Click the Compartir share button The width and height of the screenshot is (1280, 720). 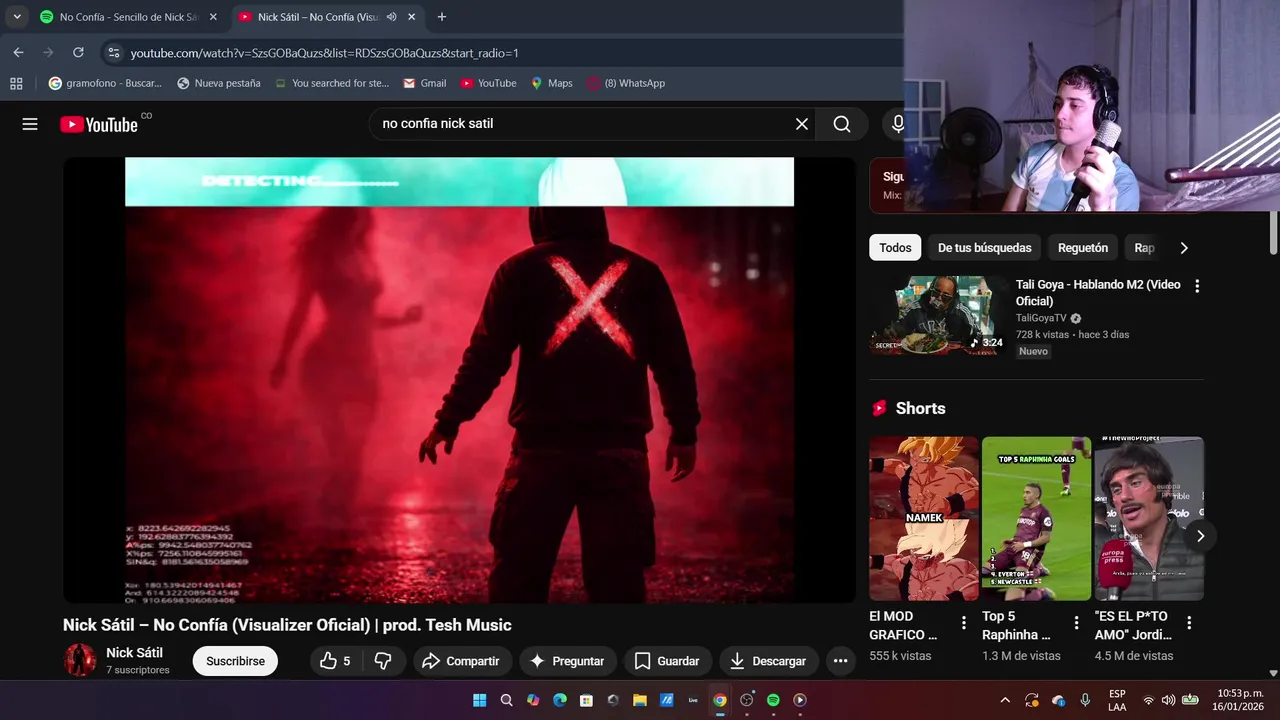(x=460, y=661)
